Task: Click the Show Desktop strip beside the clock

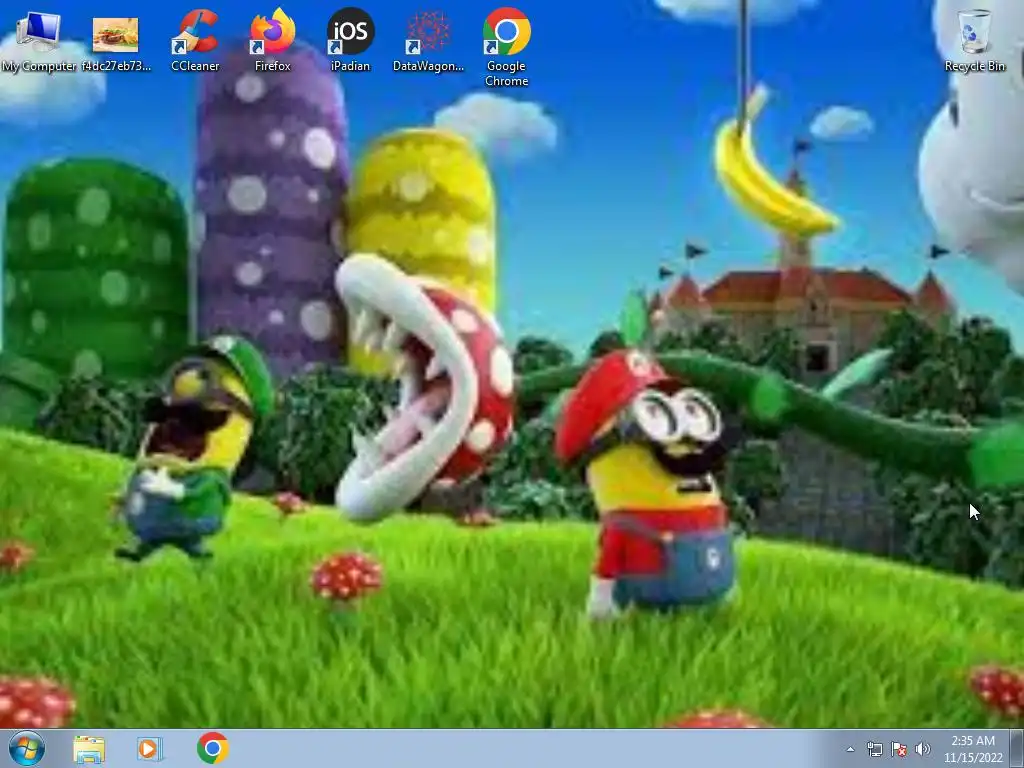Action: point(1019,749)
